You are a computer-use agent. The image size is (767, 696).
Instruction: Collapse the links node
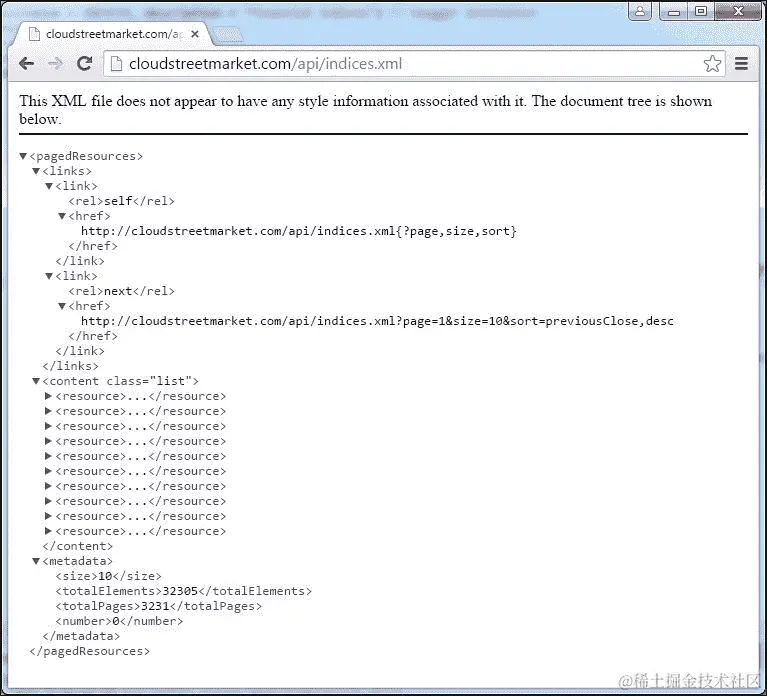pyautogui.click(x=36, y=171)
